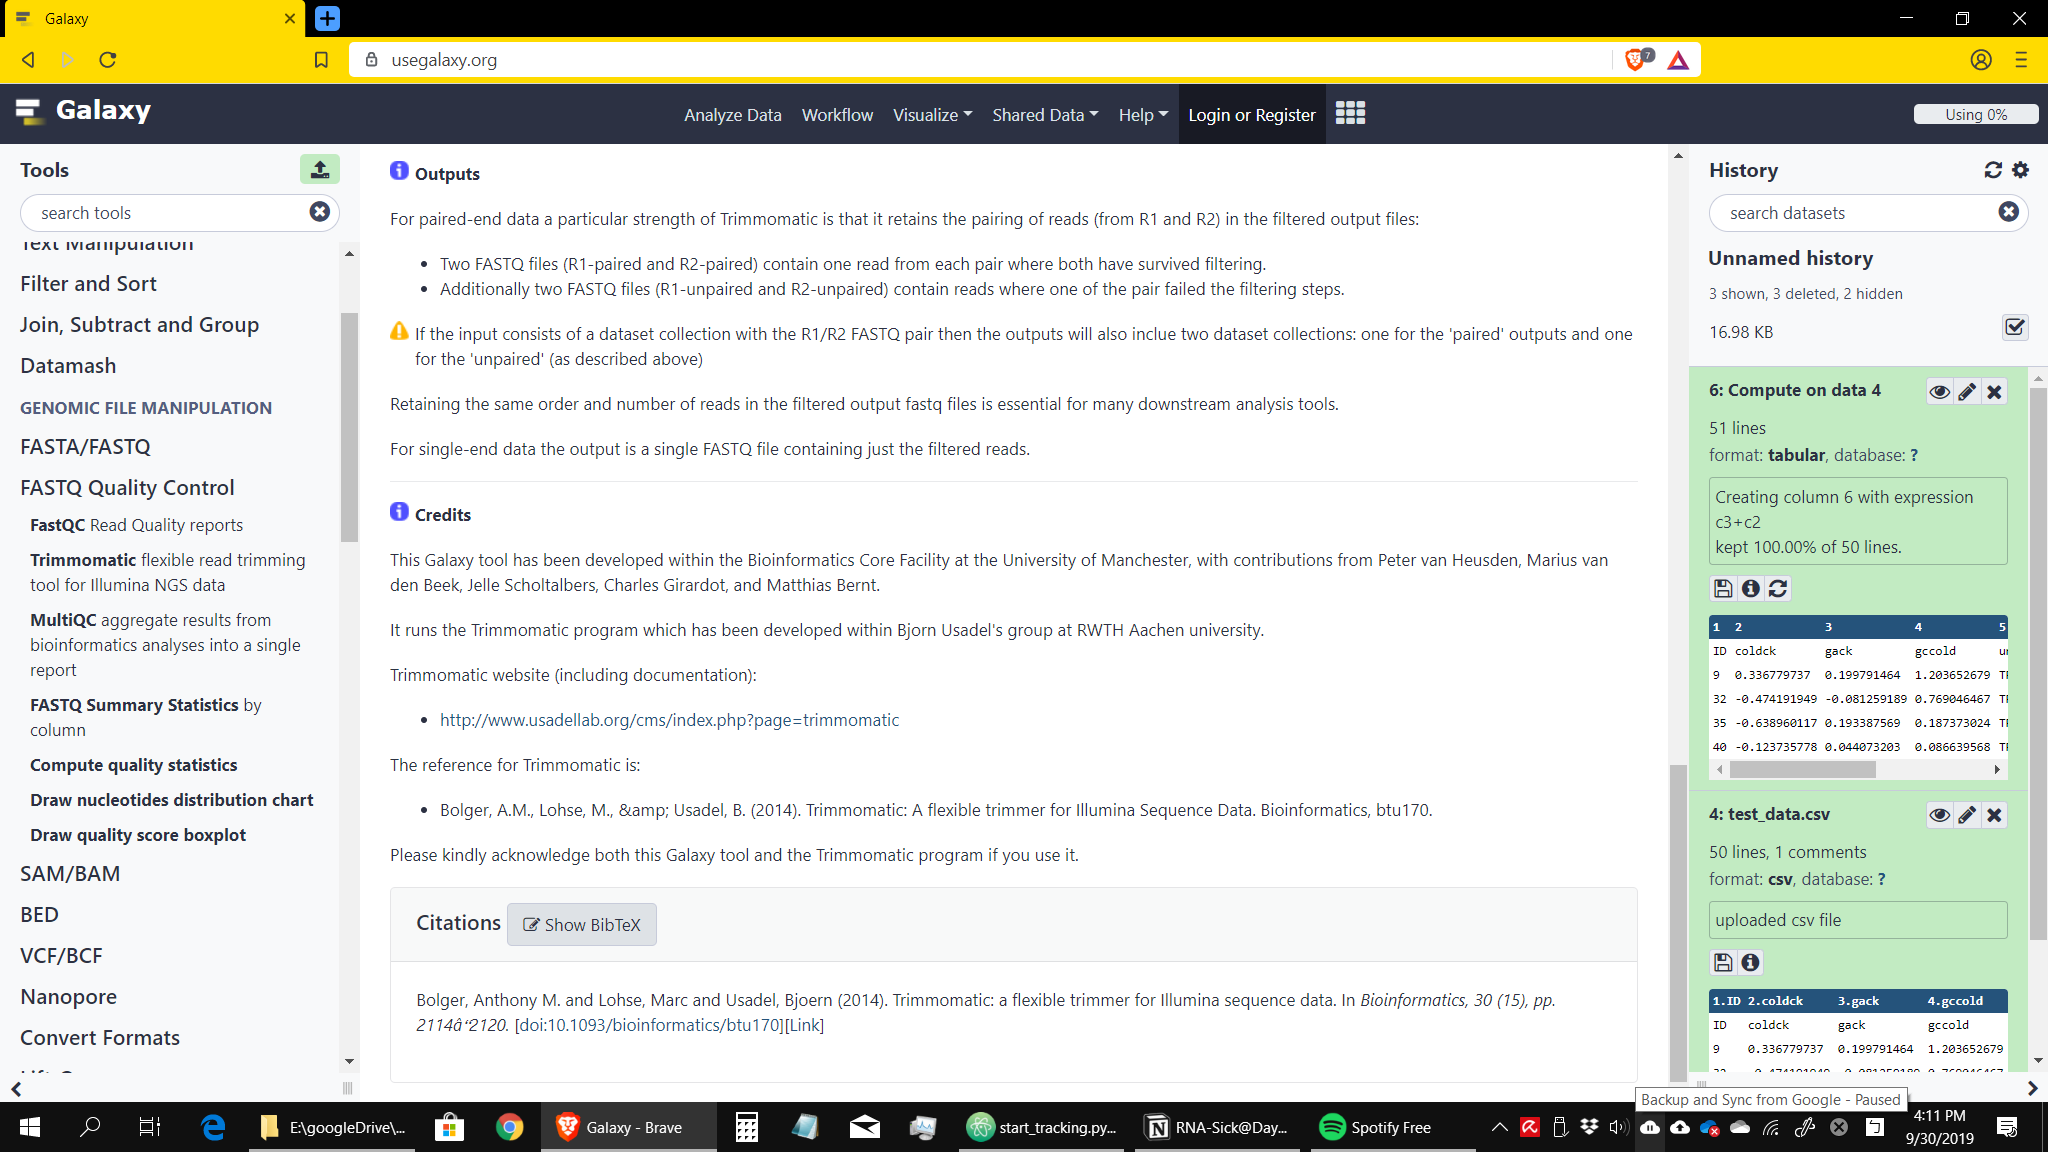Viewport: 2048px width, 1152px height.
Task: Open the Workflow page
Action: (x=837, y=115)
